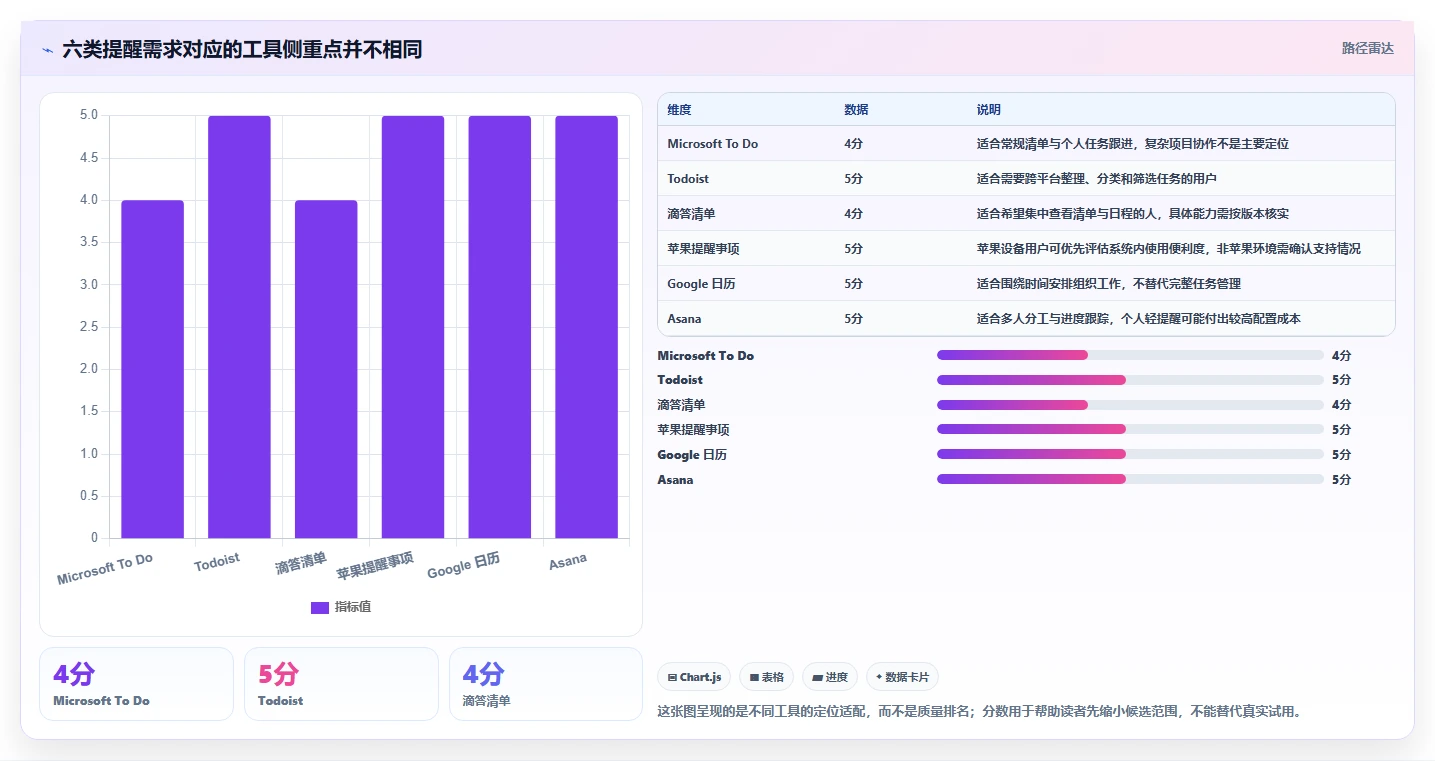1435x761 pixels.
Task: Click the icon inside the Chart.js chip
Action: tap(672, 677)
